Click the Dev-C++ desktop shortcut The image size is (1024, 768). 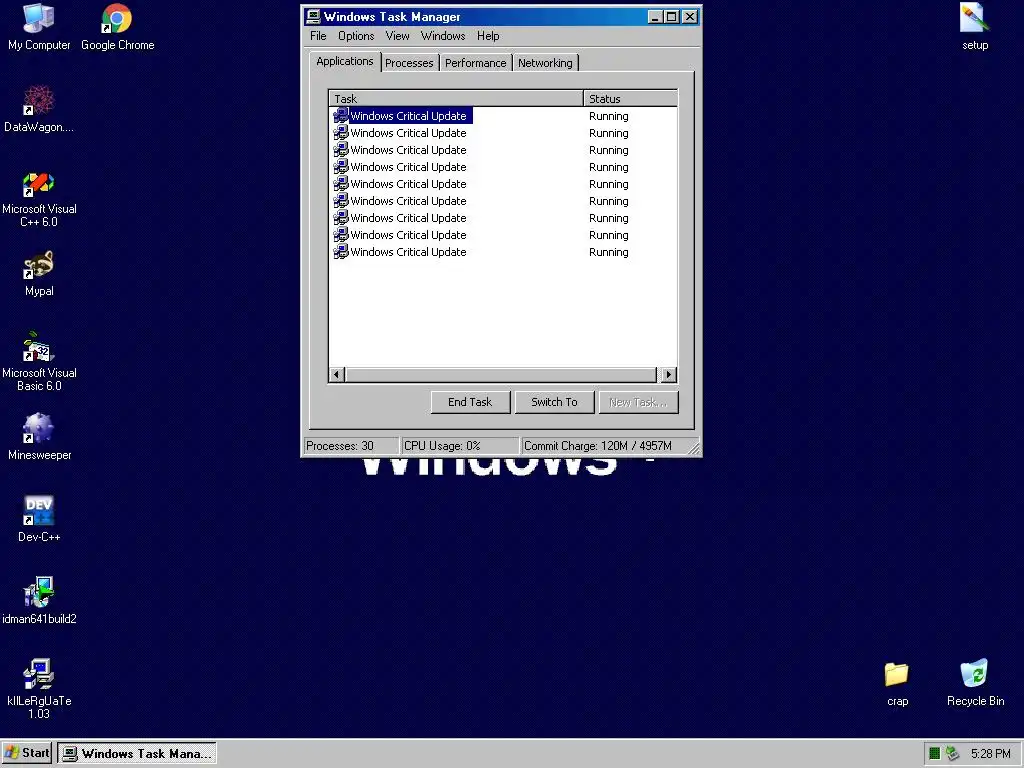(39, 519)
